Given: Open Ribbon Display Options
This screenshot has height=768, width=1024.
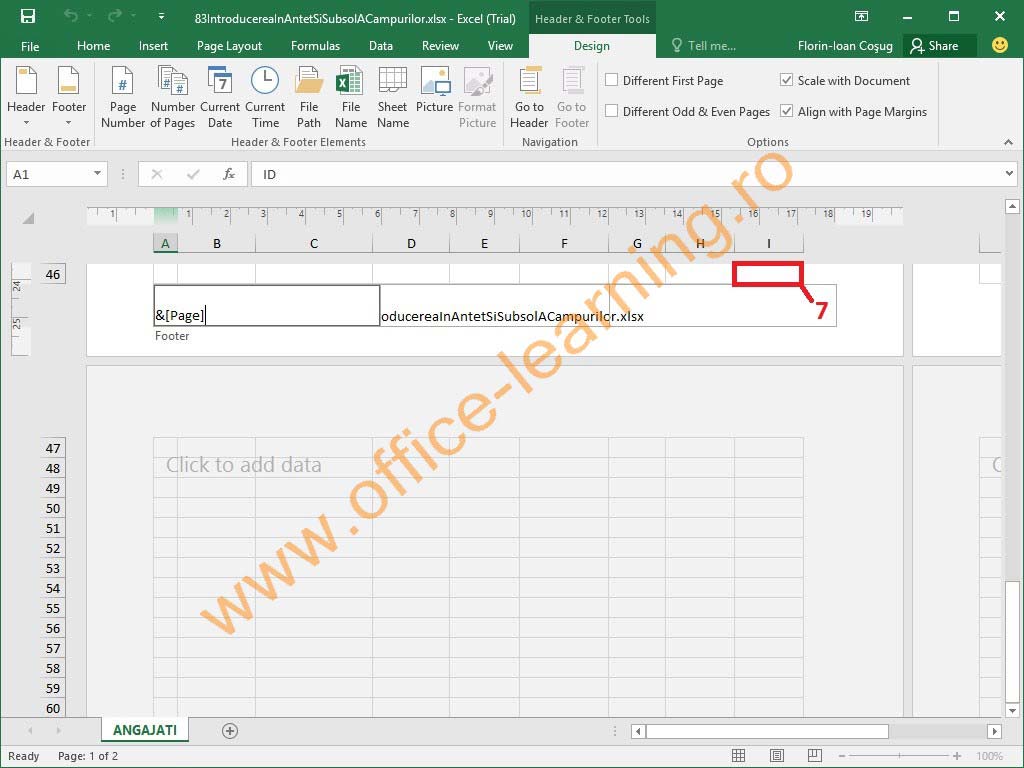Looking at the screenshot, I should coord(861,16).
